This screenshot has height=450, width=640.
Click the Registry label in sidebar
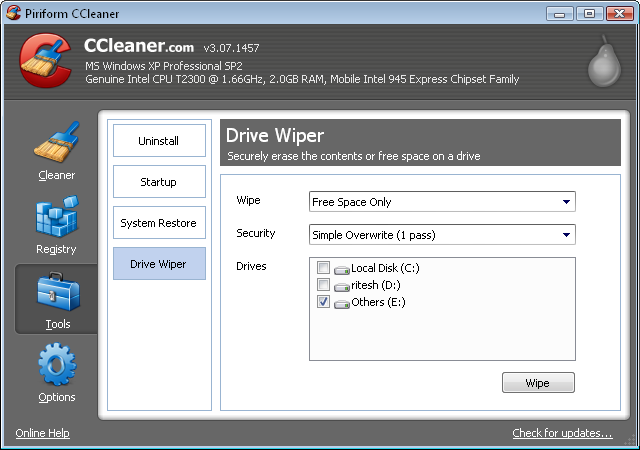(56, 249)
